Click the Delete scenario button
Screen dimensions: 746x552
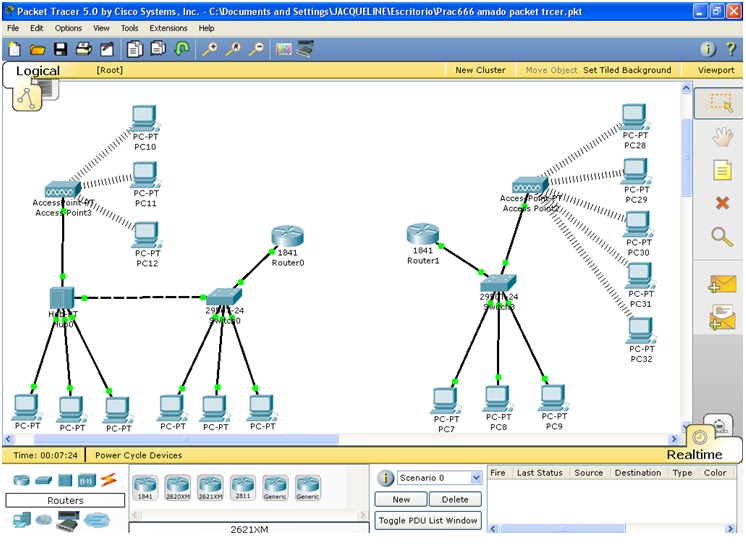tap(455, 500)
